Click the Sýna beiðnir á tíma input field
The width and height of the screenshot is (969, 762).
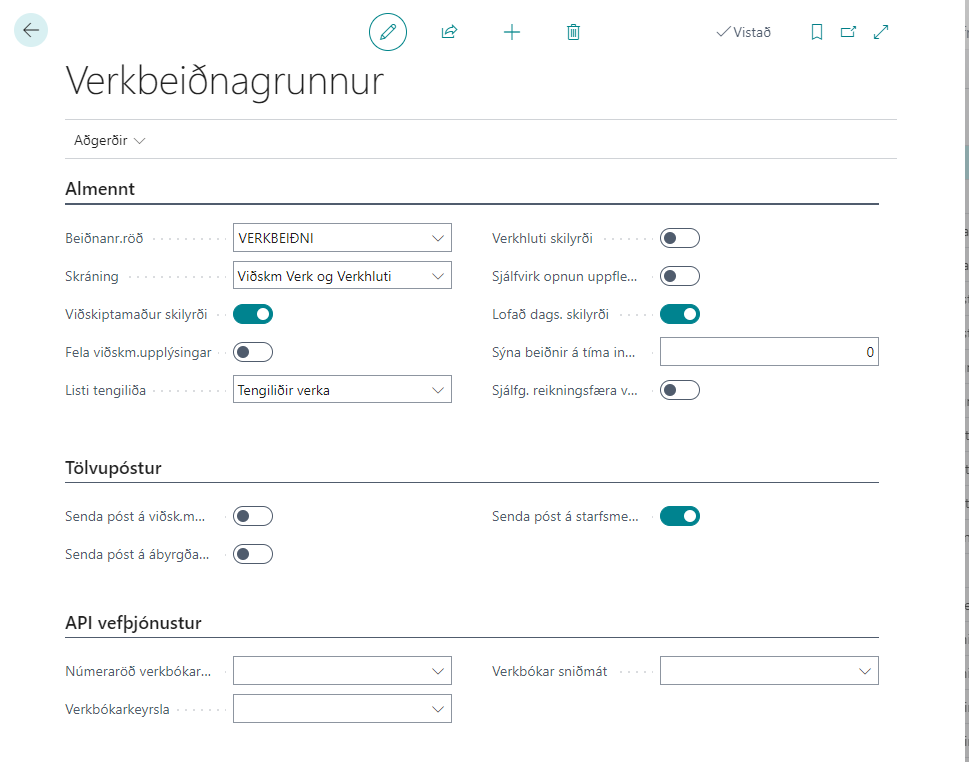(x=768, y=352)
